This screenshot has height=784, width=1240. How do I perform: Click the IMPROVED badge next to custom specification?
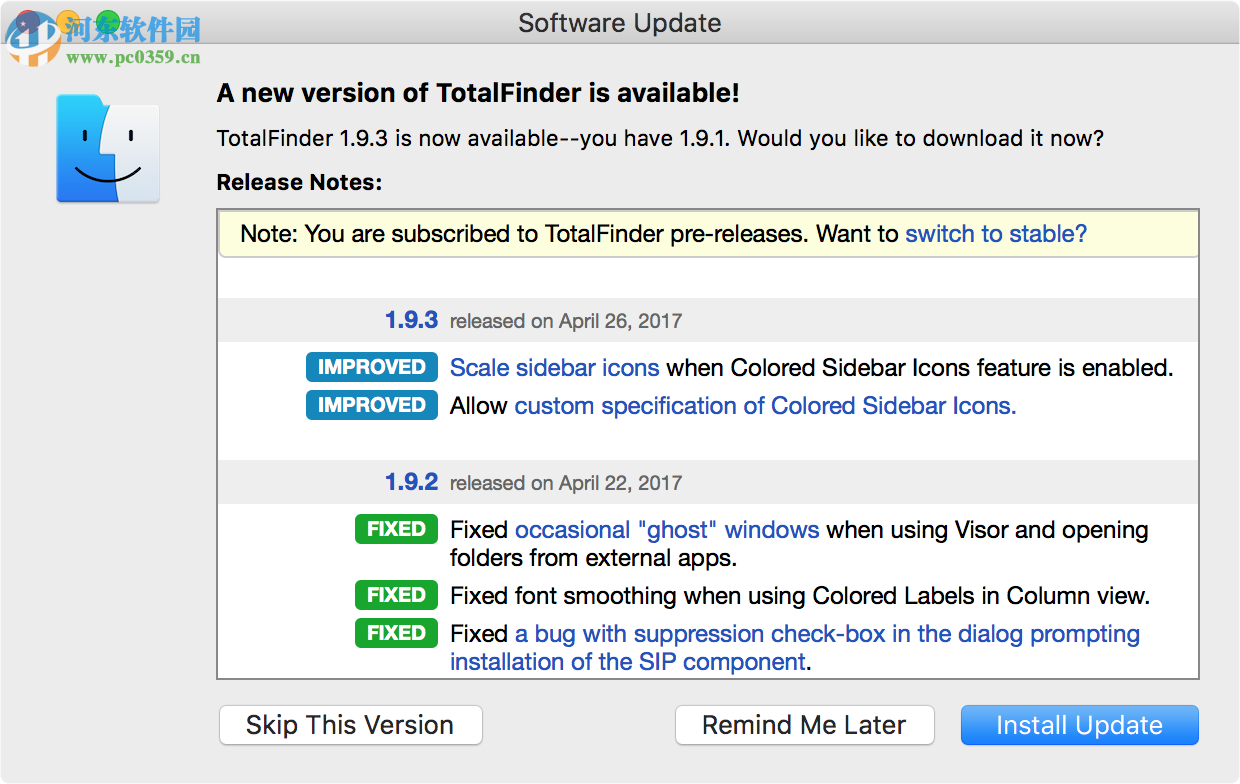point(371,405)
